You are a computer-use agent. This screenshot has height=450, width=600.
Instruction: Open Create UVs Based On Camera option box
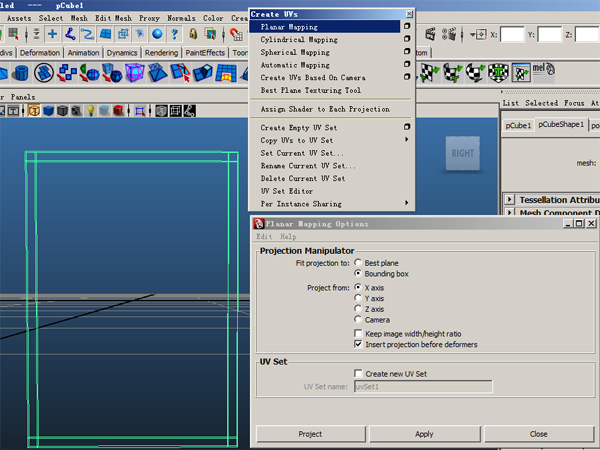pyautogui.click(x=407, y=77)
